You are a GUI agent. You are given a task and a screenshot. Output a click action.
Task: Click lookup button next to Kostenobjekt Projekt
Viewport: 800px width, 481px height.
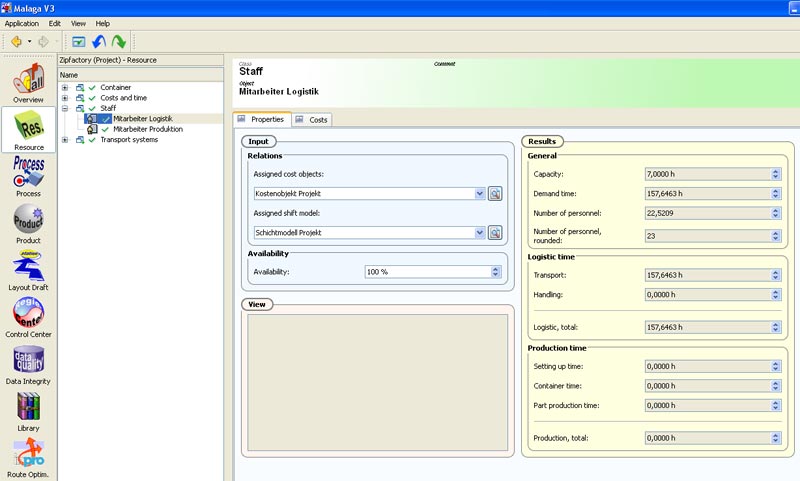click(495, 194)
